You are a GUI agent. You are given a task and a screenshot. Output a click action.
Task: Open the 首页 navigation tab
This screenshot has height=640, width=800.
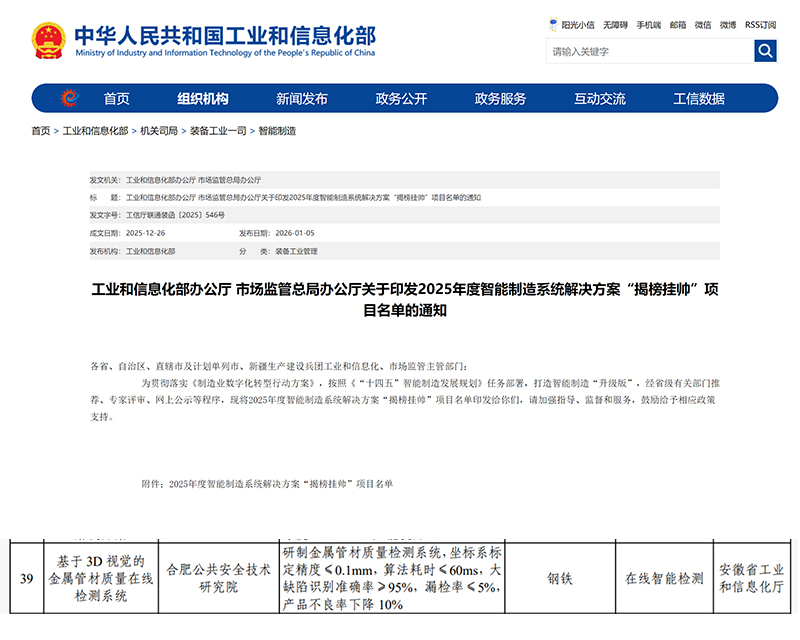point(116,99)
